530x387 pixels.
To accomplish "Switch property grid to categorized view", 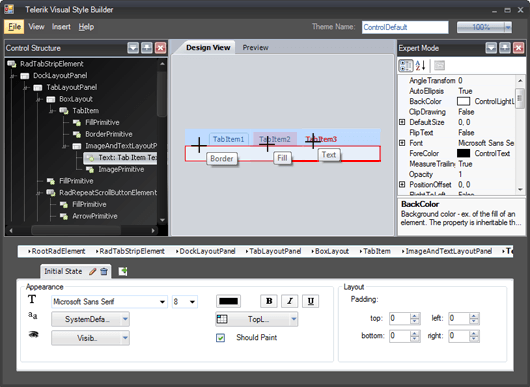I will tap(406, 65).
